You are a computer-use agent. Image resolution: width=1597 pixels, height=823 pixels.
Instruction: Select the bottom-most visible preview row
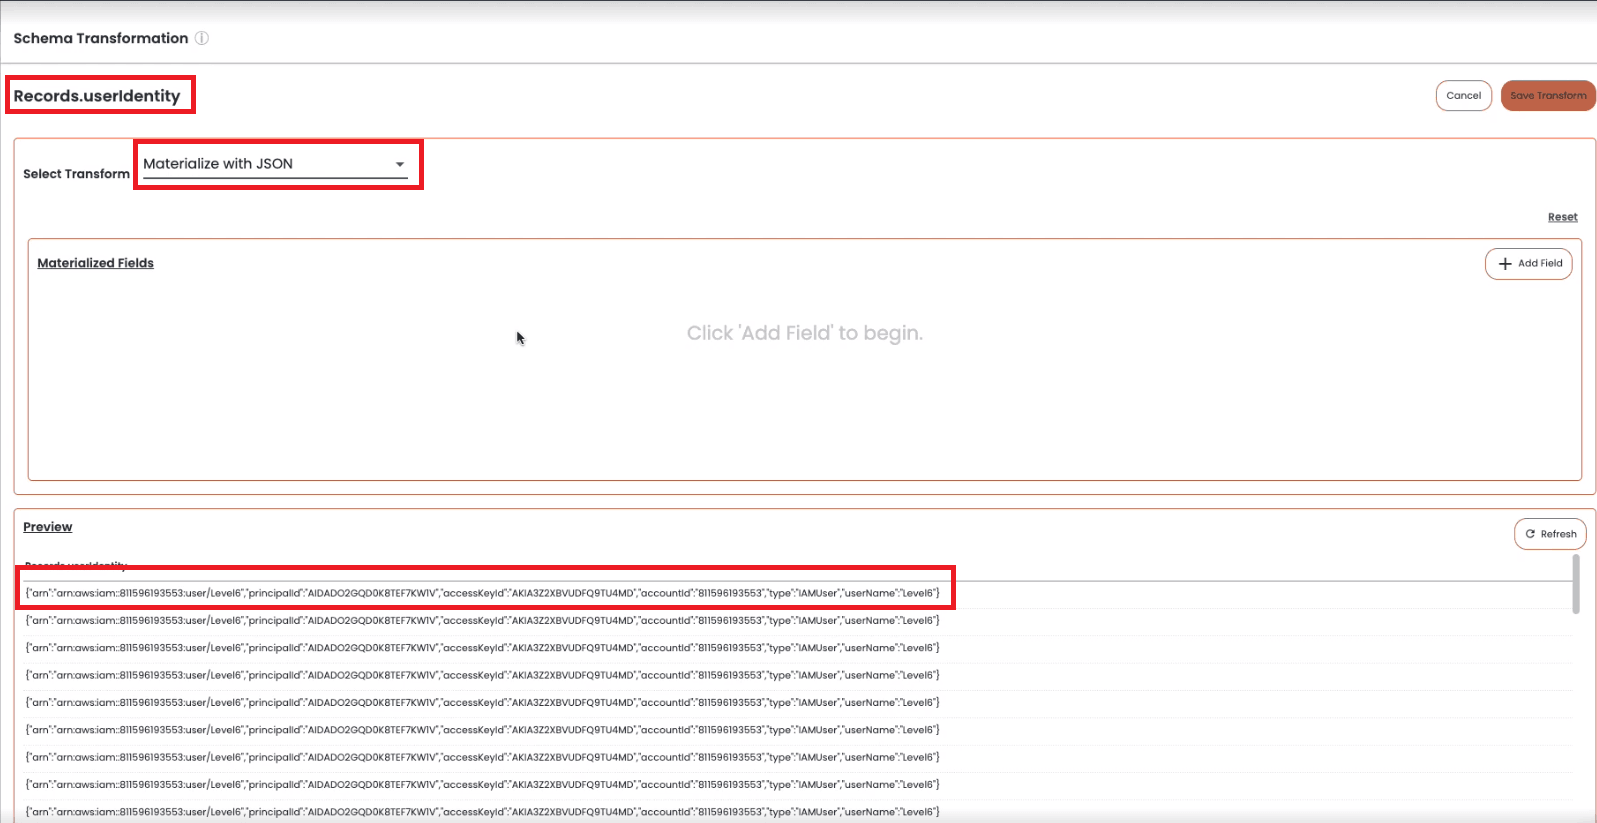[x=482, y=812]
